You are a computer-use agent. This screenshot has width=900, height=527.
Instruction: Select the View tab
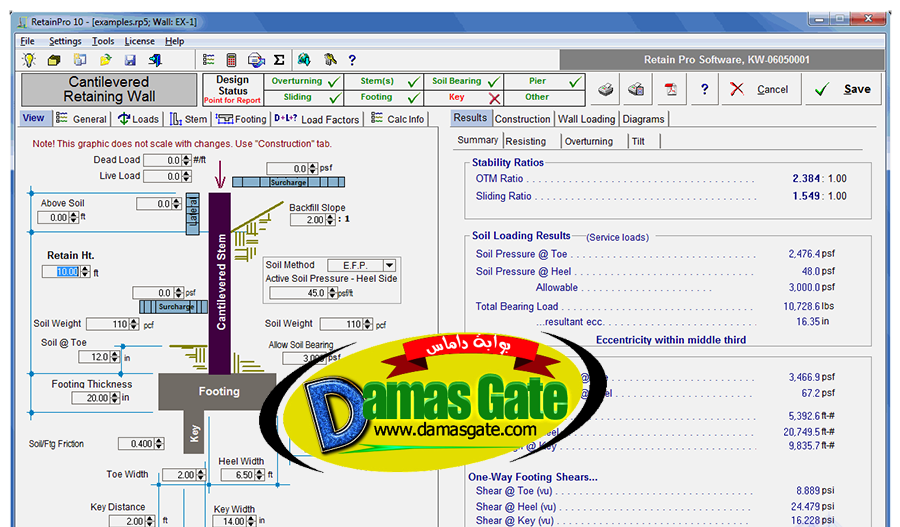pos(33,118)
